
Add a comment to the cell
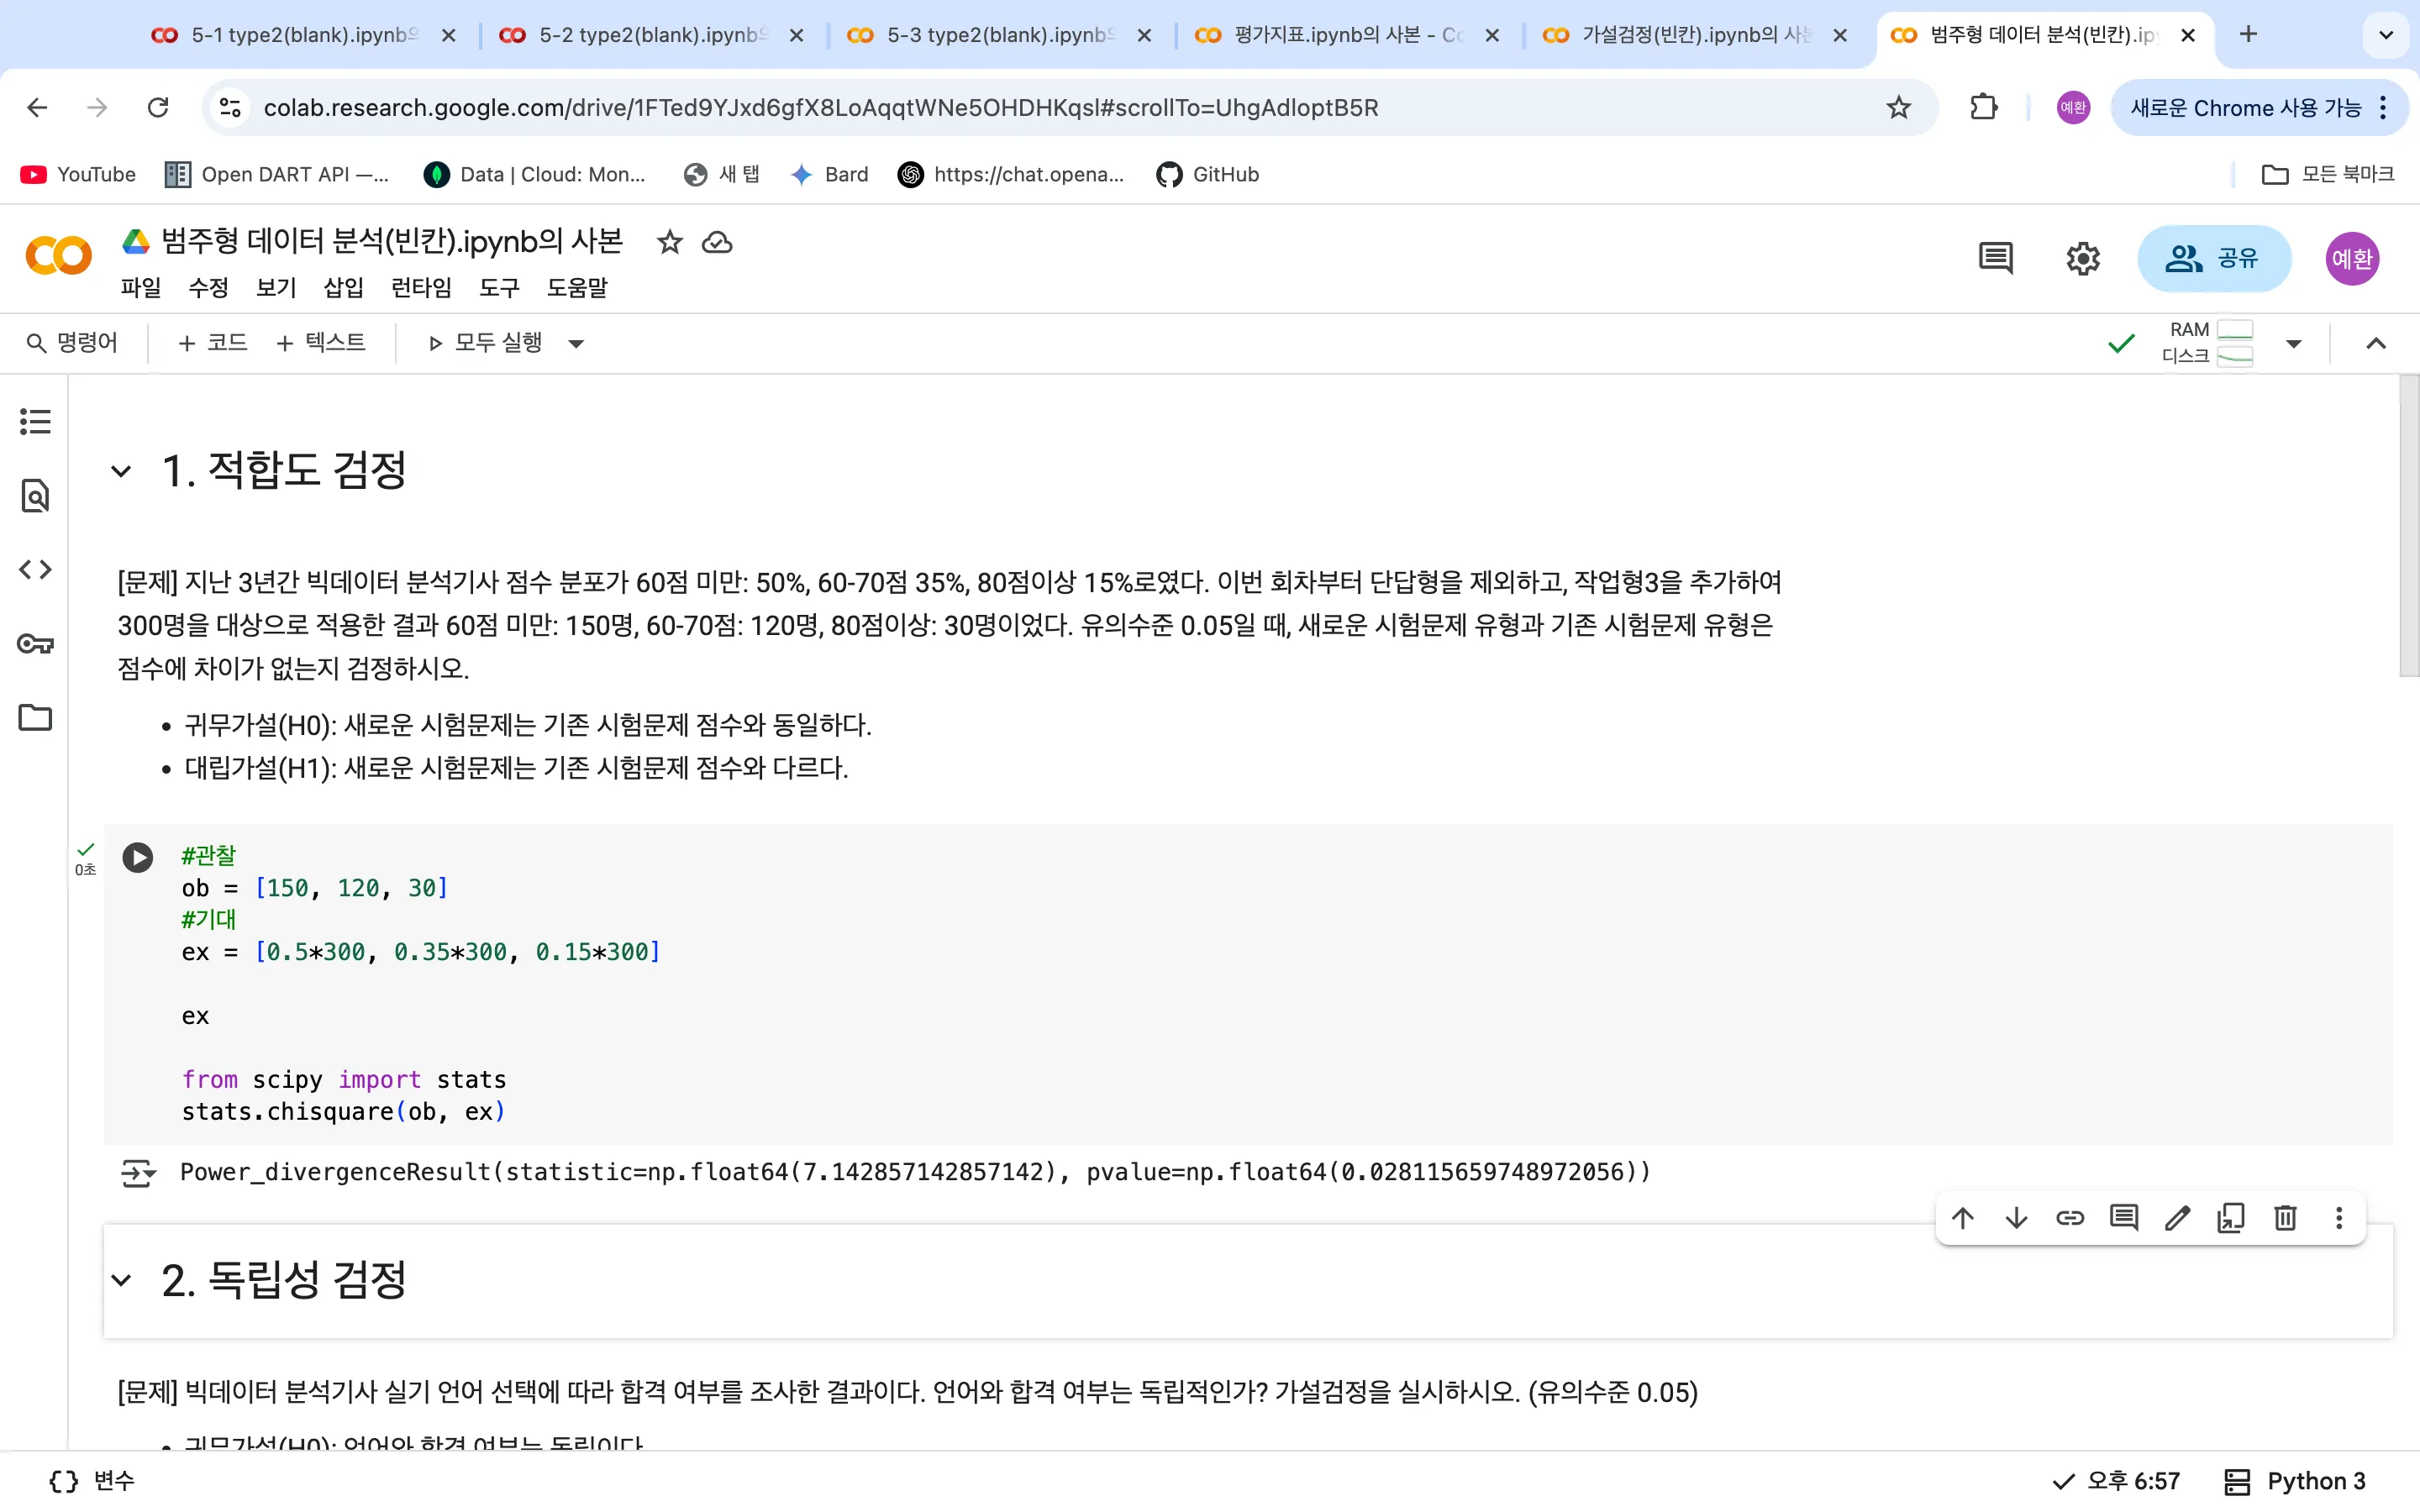coord(2124,1217)
